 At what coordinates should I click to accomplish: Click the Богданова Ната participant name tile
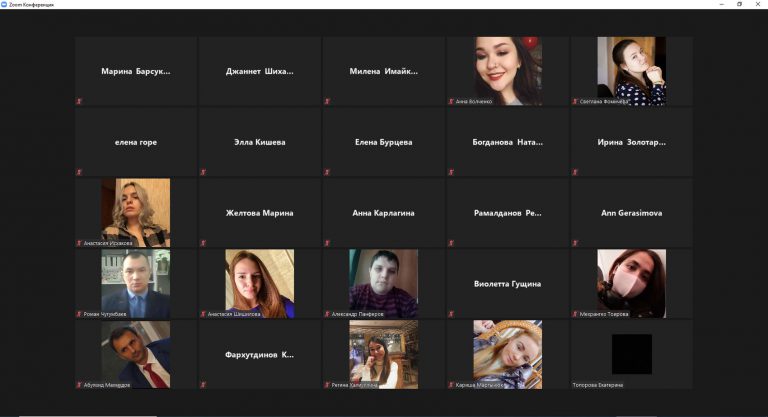point(507,142)
